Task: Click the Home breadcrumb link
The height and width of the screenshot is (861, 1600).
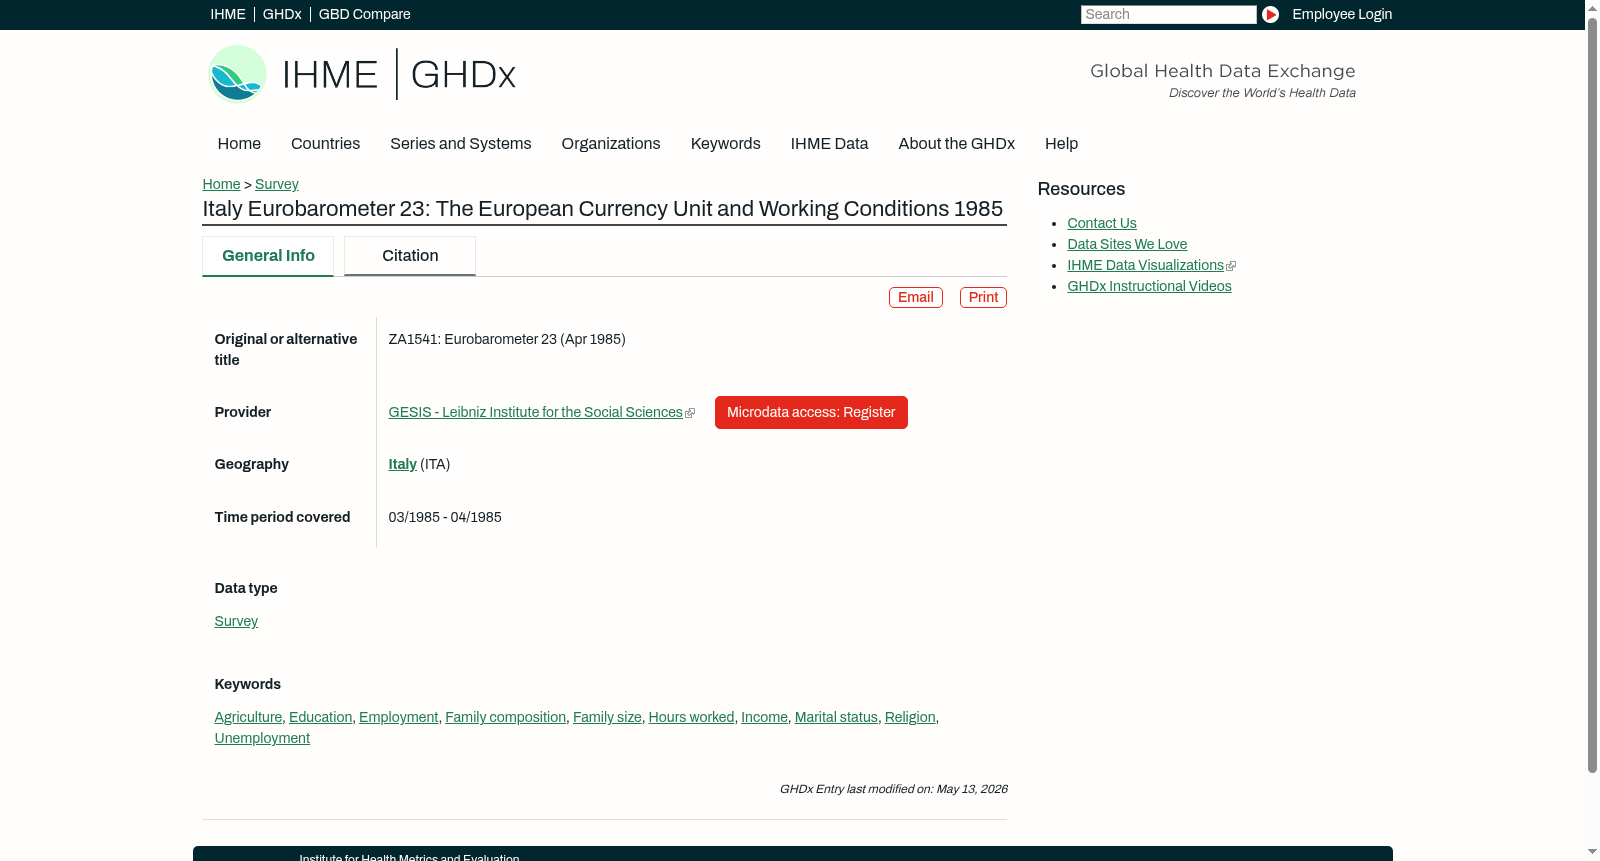Action: (x=221, y=184)
